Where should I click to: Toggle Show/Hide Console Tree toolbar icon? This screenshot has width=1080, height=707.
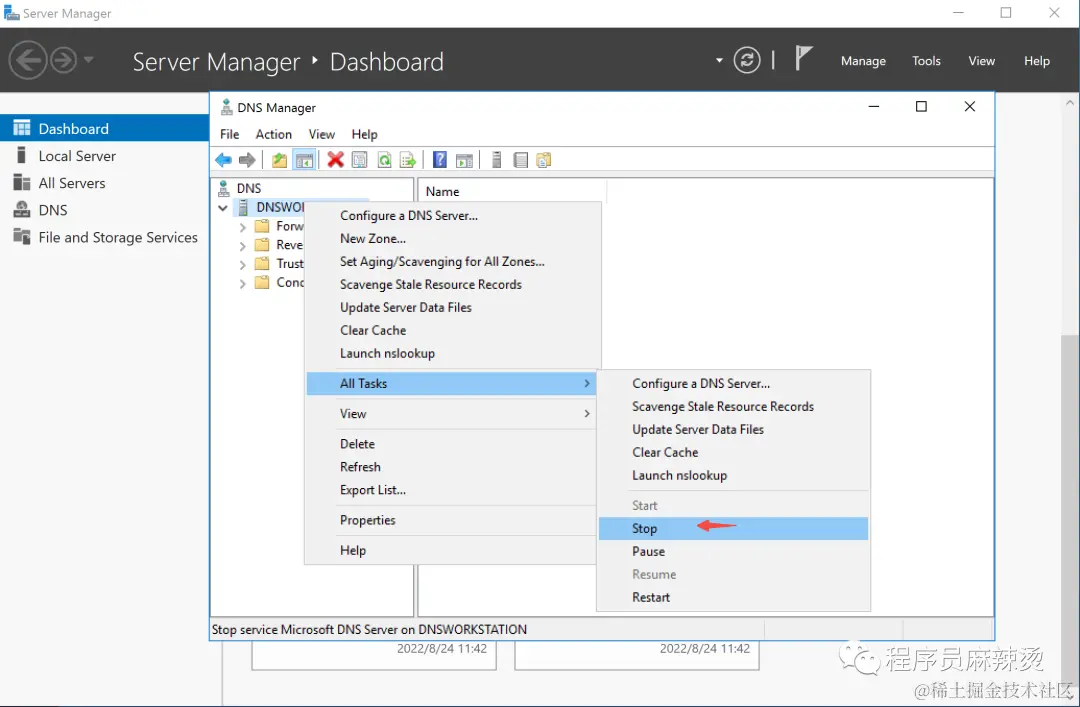click(304, 160)
